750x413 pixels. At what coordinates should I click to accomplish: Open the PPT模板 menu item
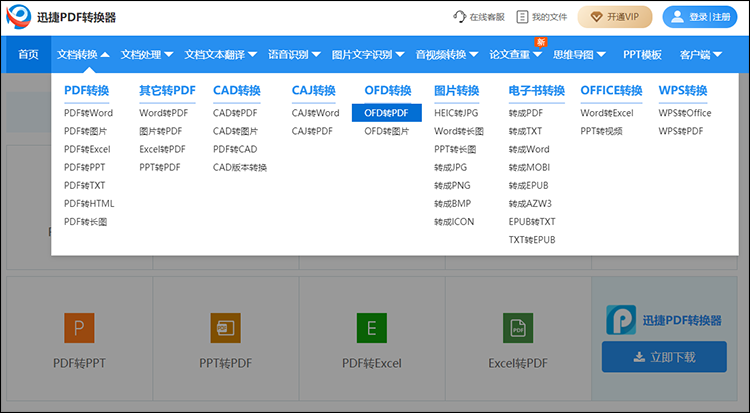pos(642,55)
